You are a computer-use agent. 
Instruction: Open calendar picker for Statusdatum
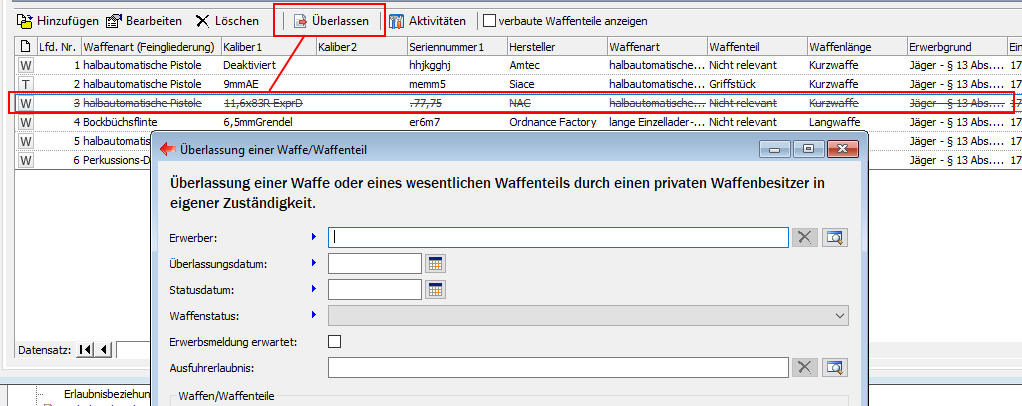click(436, 289)
